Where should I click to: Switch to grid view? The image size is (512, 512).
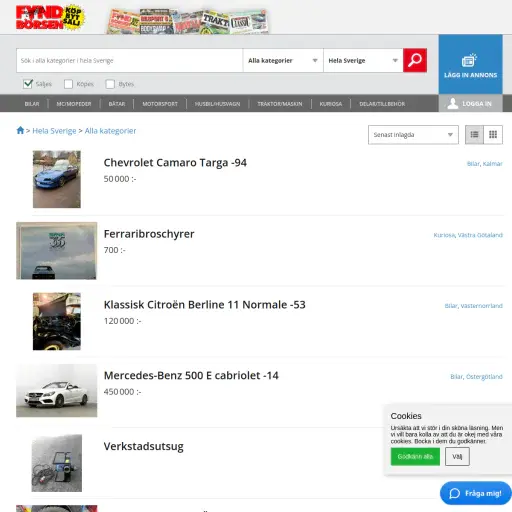493,135
